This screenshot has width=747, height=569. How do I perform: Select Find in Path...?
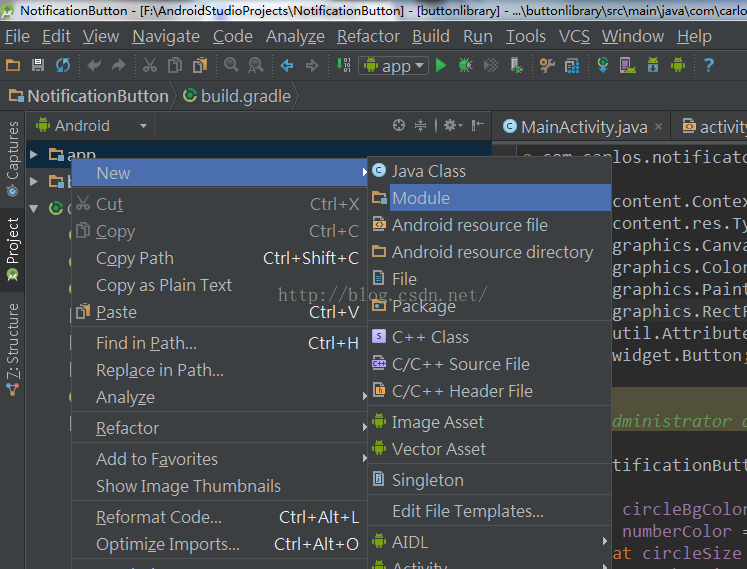tap(219, 343)
